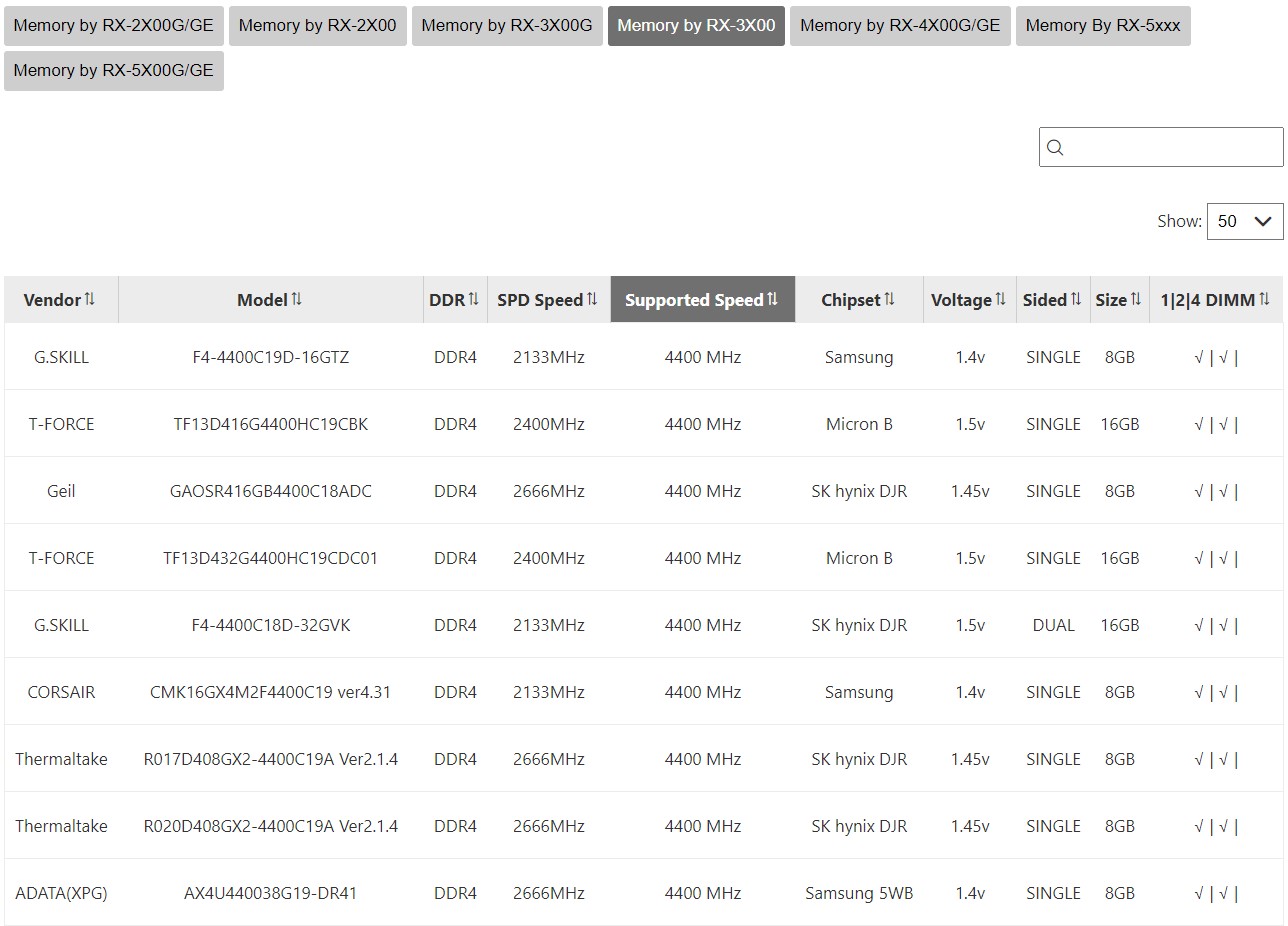Sort table by 1|2|4 DIMM column
This screenshot has height=926, width=1288.
point(1216,300)
